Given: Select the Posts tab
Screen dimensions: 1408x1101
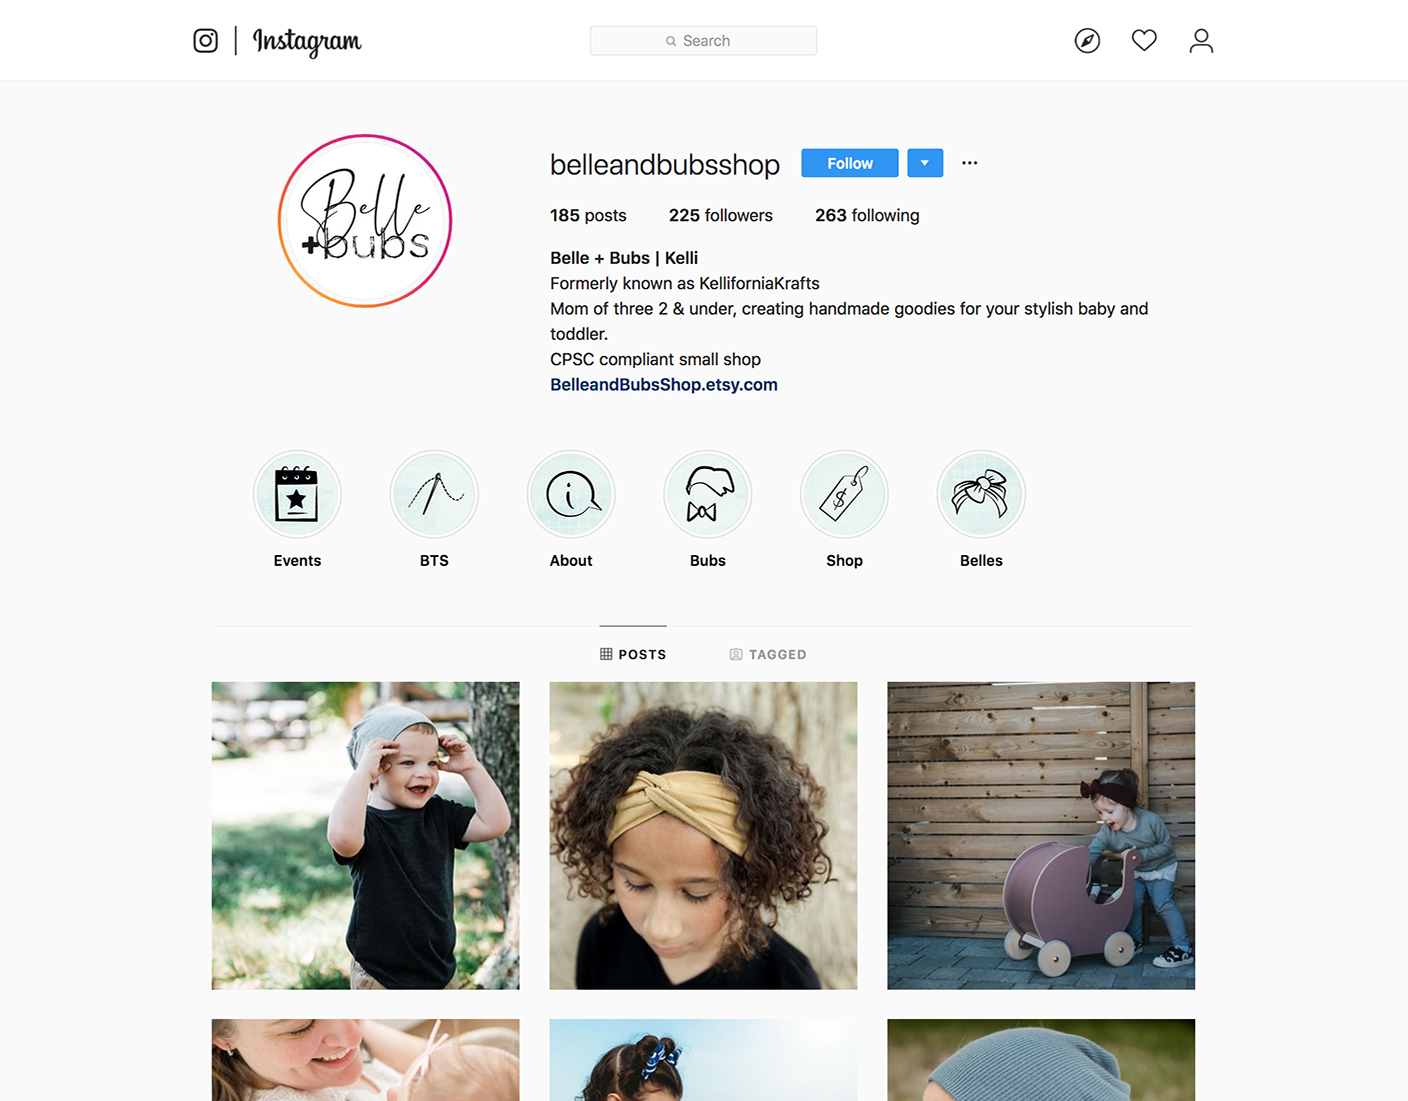Looking at the screenshot, I should (633, 654).
